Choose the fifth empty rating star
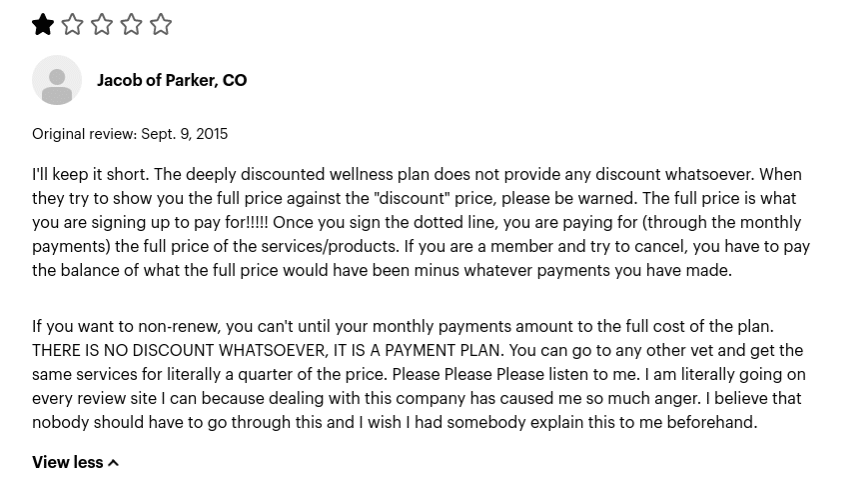 (161, 25)
